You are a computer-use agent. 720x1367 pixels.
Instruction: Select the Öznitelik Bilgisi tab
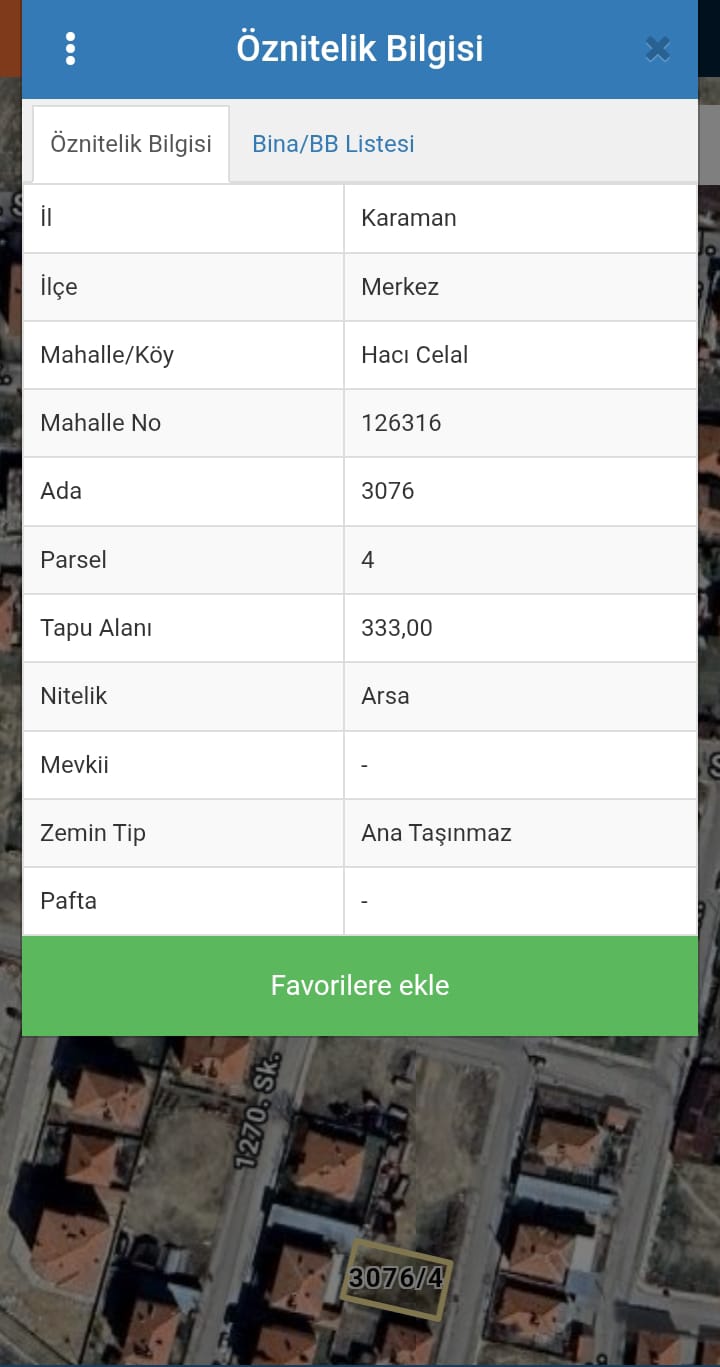click(131, 144)
